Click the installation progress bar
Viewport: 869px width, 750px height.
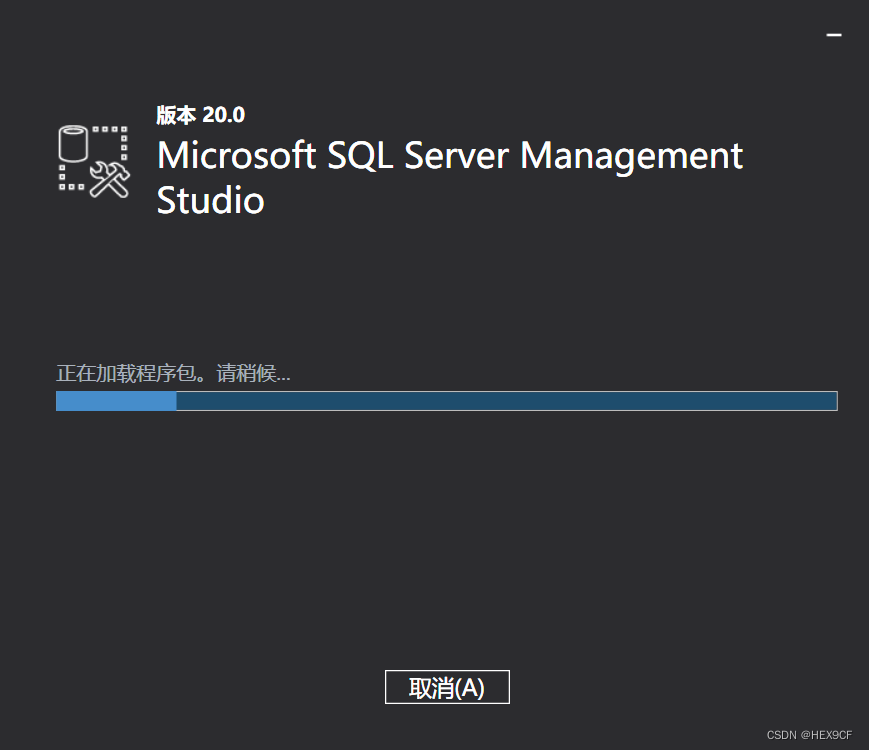(x=447, y=401)
